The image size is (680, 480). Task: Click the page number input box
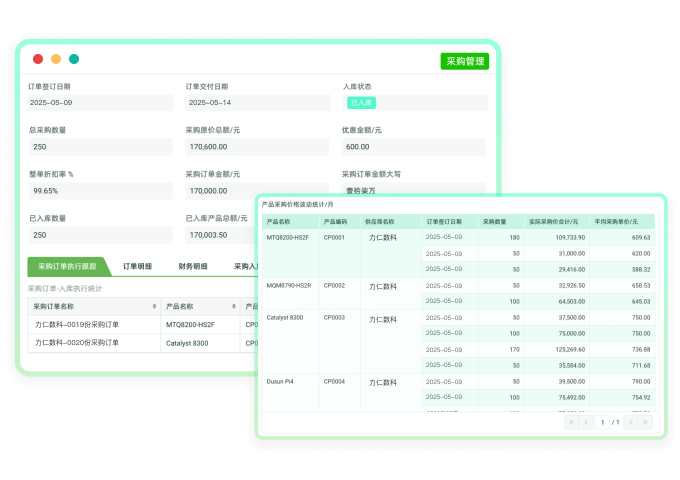pos(603,422)
